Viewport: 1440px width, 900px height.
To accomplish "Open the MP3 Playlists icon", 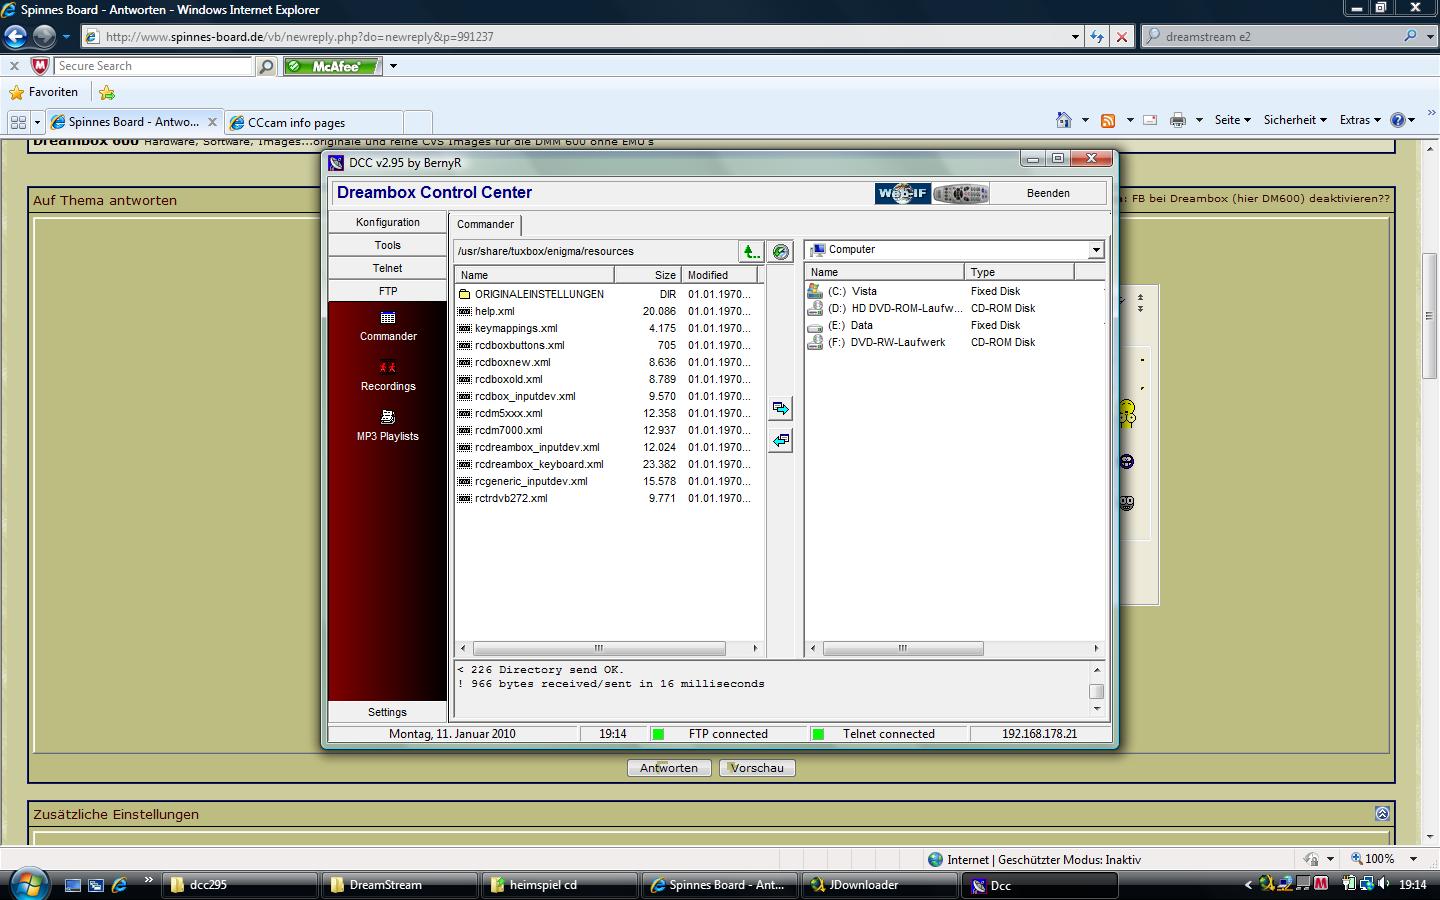I will pos(388,418).
